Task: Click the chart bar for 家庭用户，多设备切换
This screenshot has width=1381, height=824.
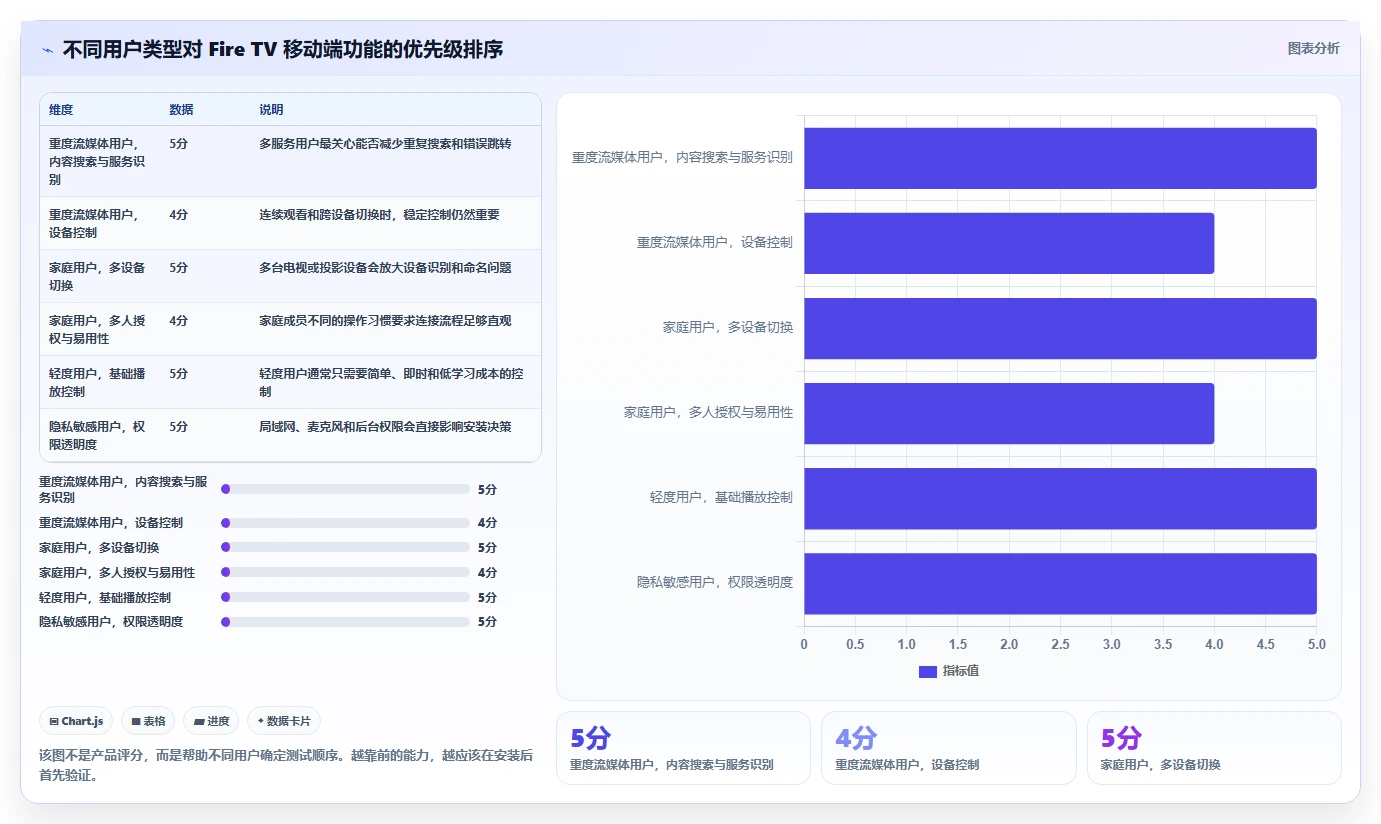Action: 1060,328
